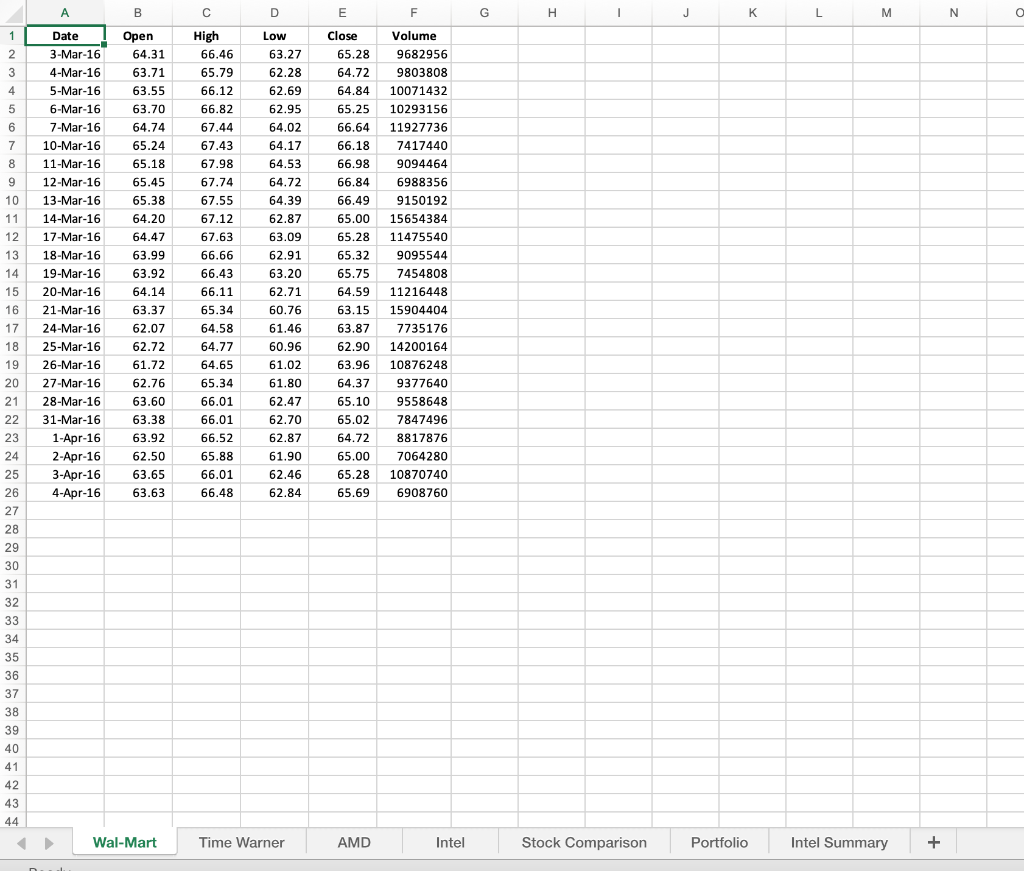The width and height of the screenshot is (1024, 871).
Task: Select the Close header cell in E1
Action: coord(342,35)
